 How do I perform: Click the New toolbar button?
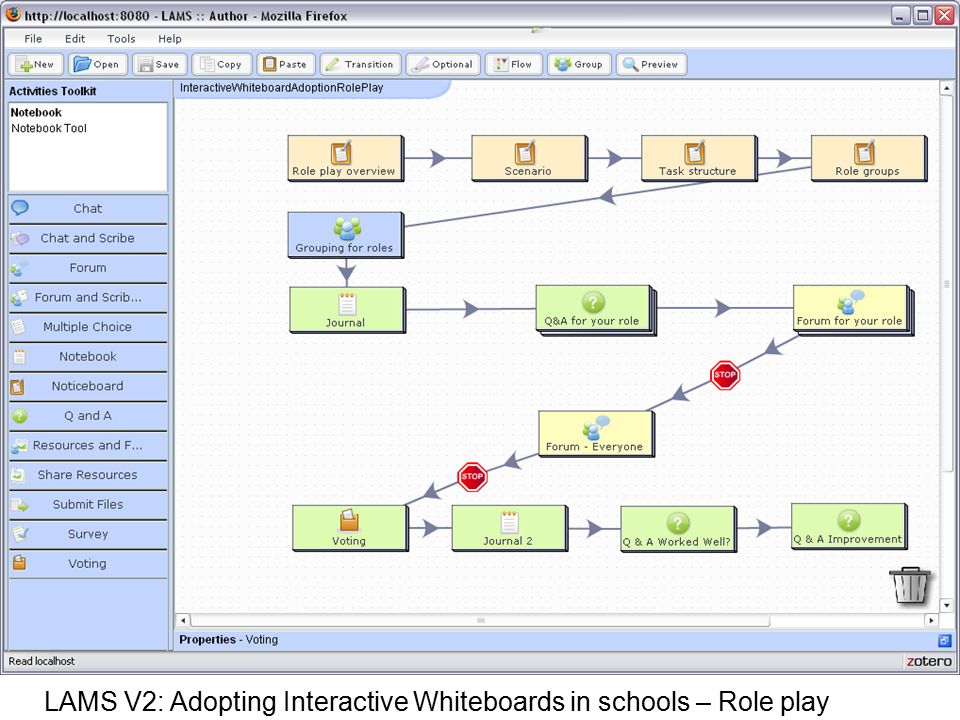36,64
